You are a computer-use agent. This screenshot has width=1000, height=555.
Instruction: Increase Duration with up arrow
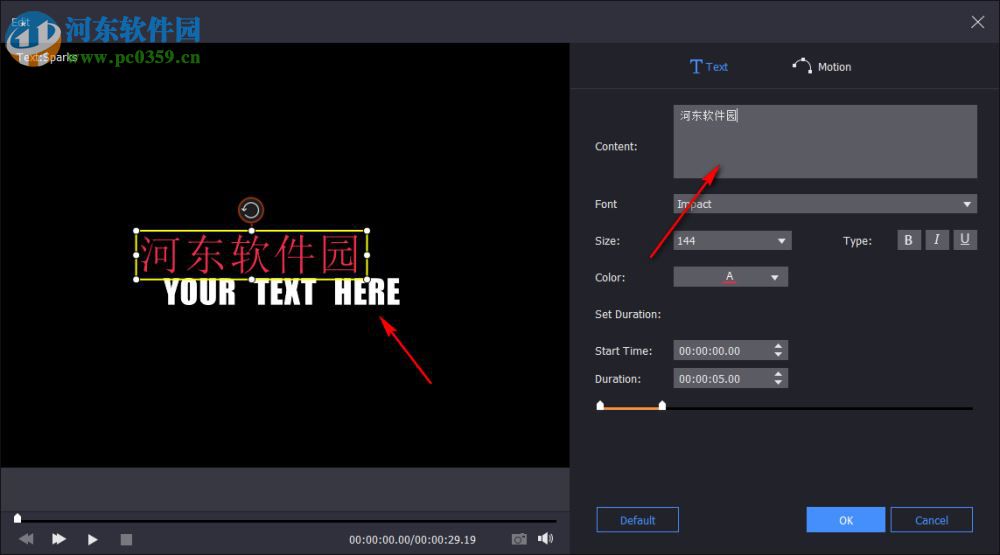[778, 374]
